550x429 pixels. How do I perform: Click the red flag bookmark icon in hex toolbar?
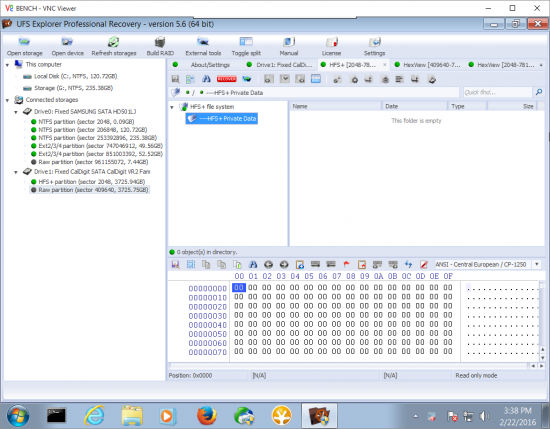(346, 264)
